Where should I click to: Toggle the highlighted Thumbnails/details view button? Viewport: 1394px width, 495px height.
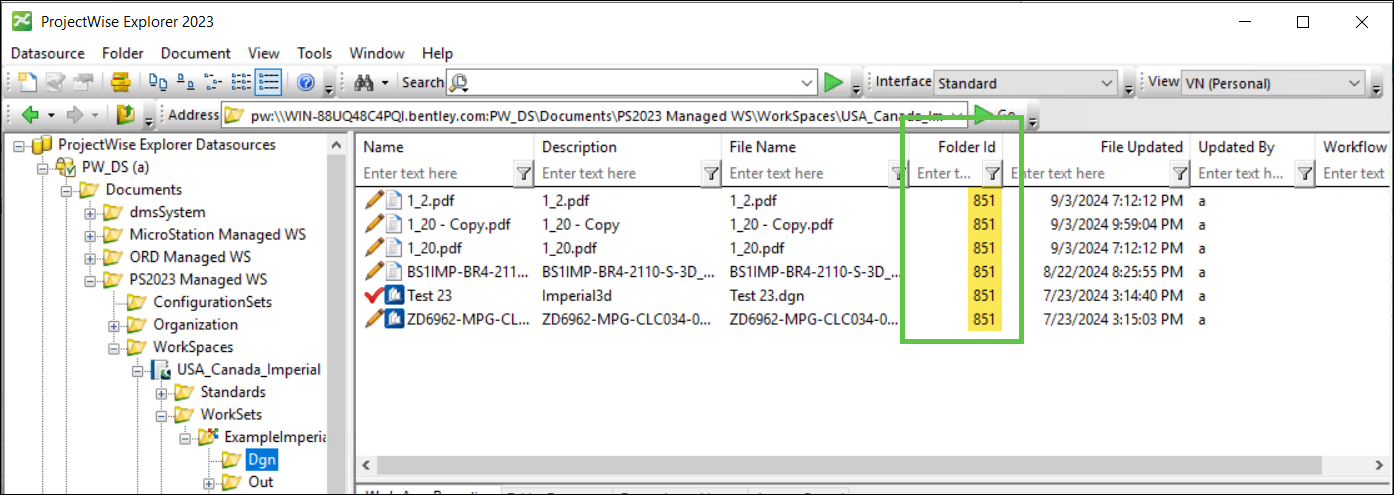tap(268, 82)
